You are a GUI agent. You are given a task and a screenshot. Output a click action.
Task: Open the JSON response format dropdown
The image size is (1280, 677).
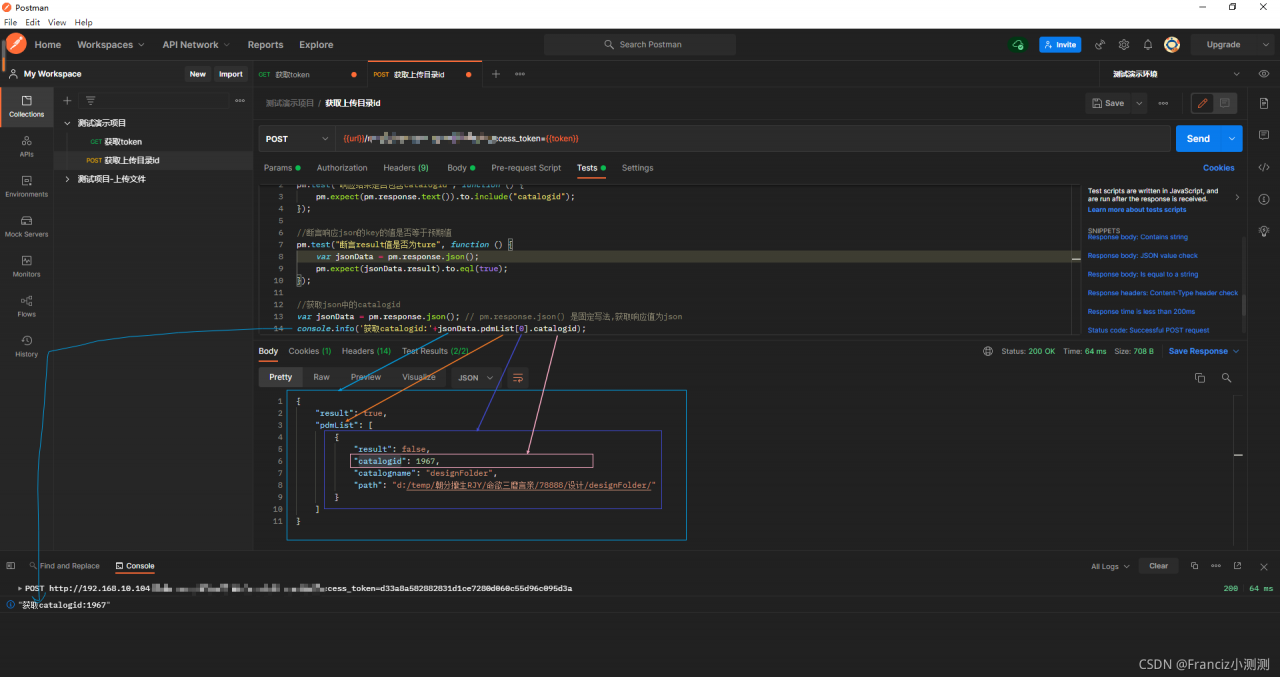475,378
